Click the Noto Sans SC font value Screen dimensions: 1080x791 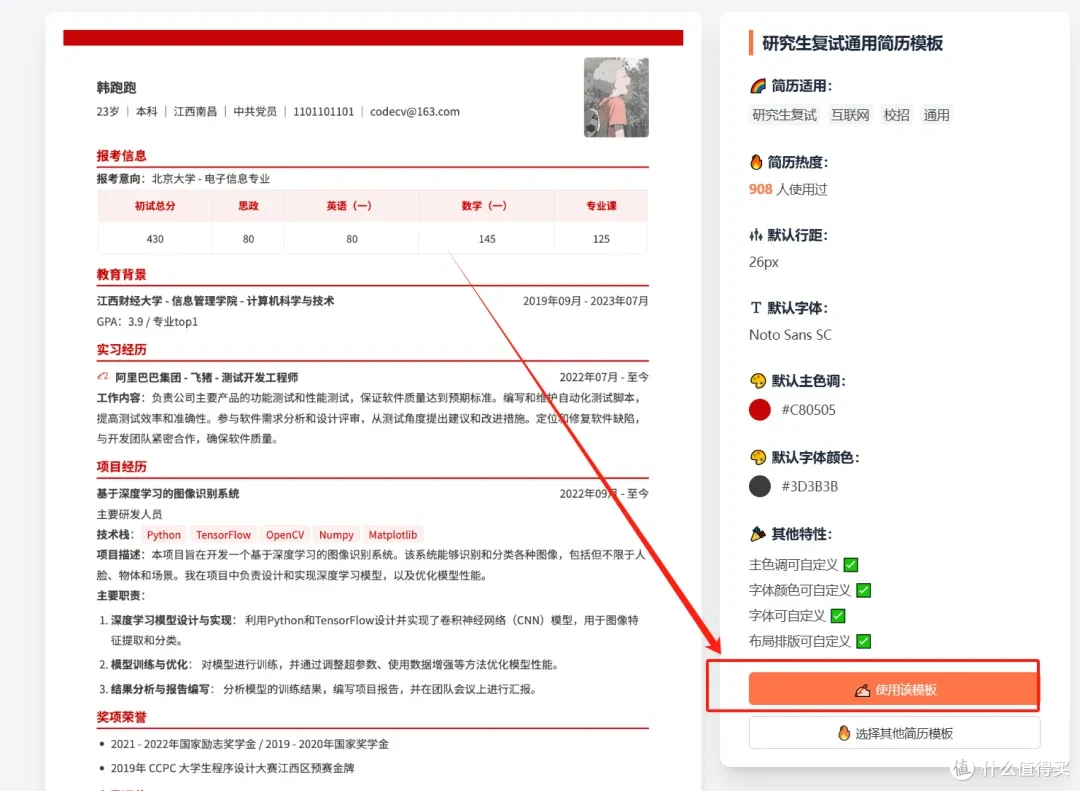(790, 335)
